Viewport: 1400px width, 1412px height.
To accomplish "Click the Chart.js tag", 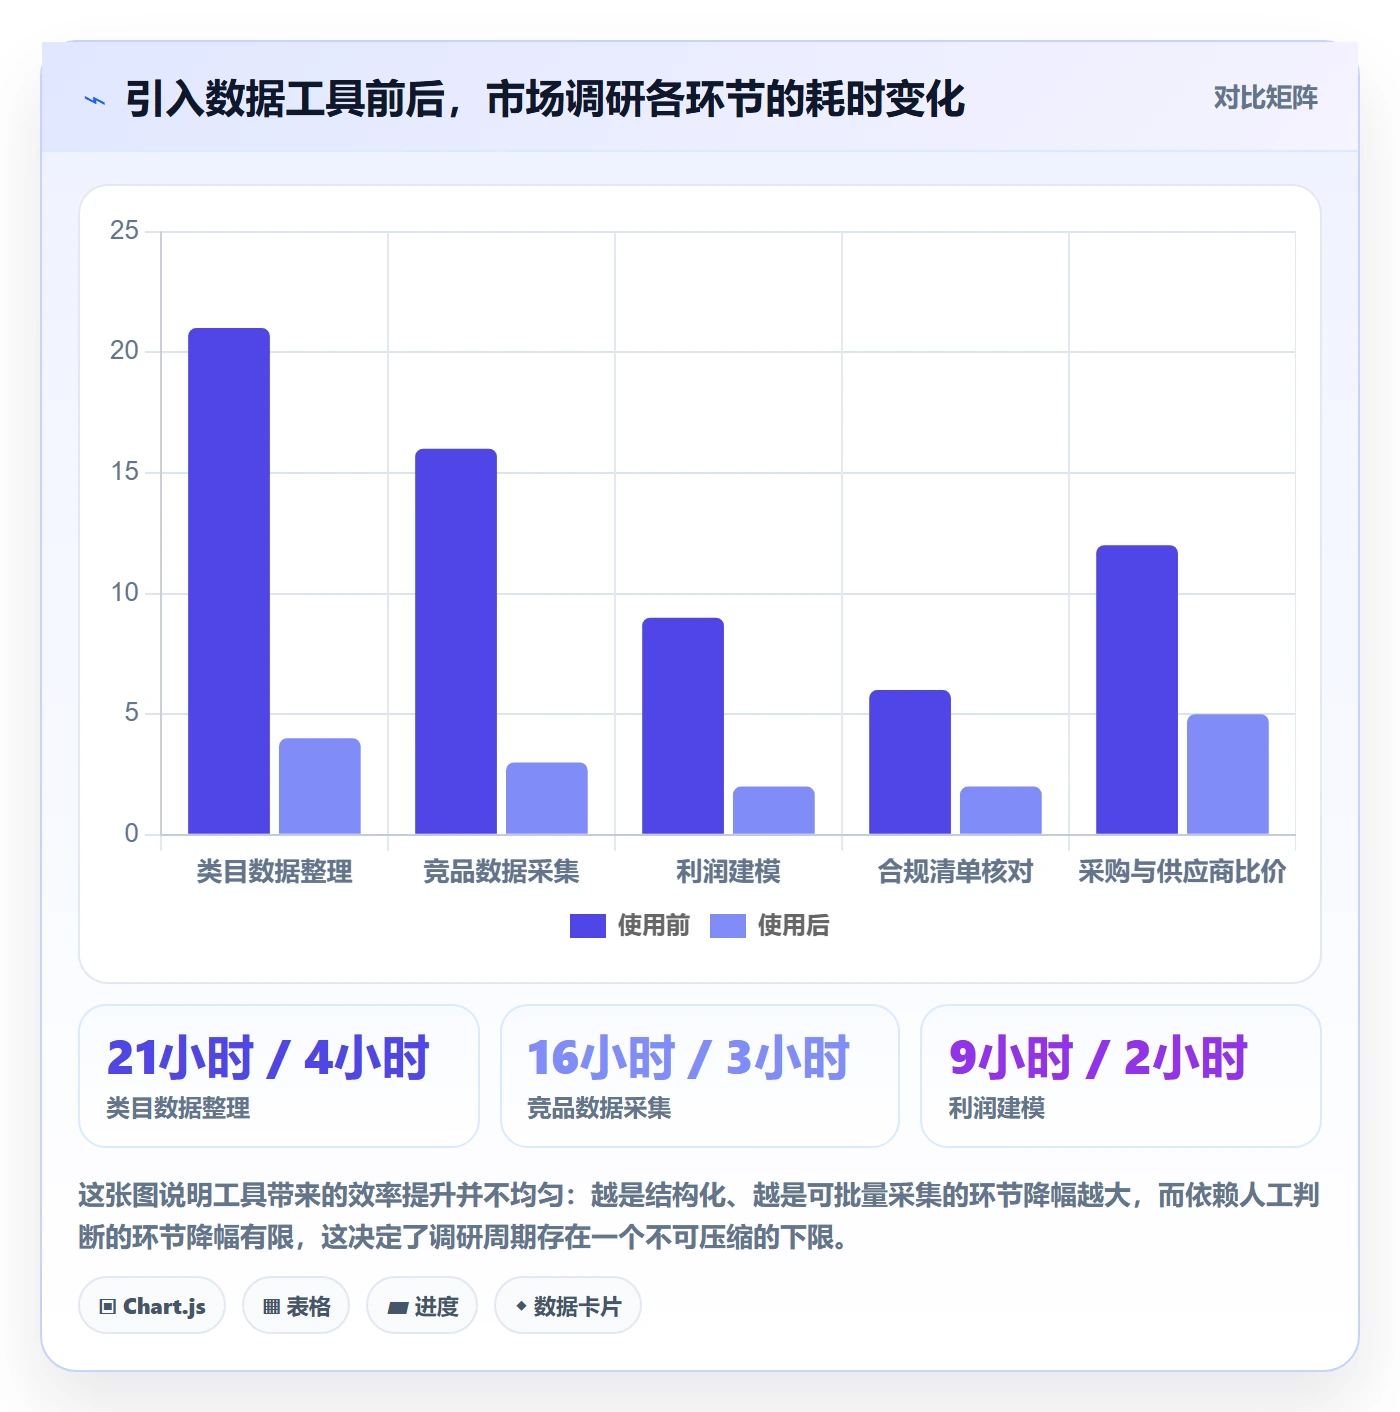I will [152, 1306].
